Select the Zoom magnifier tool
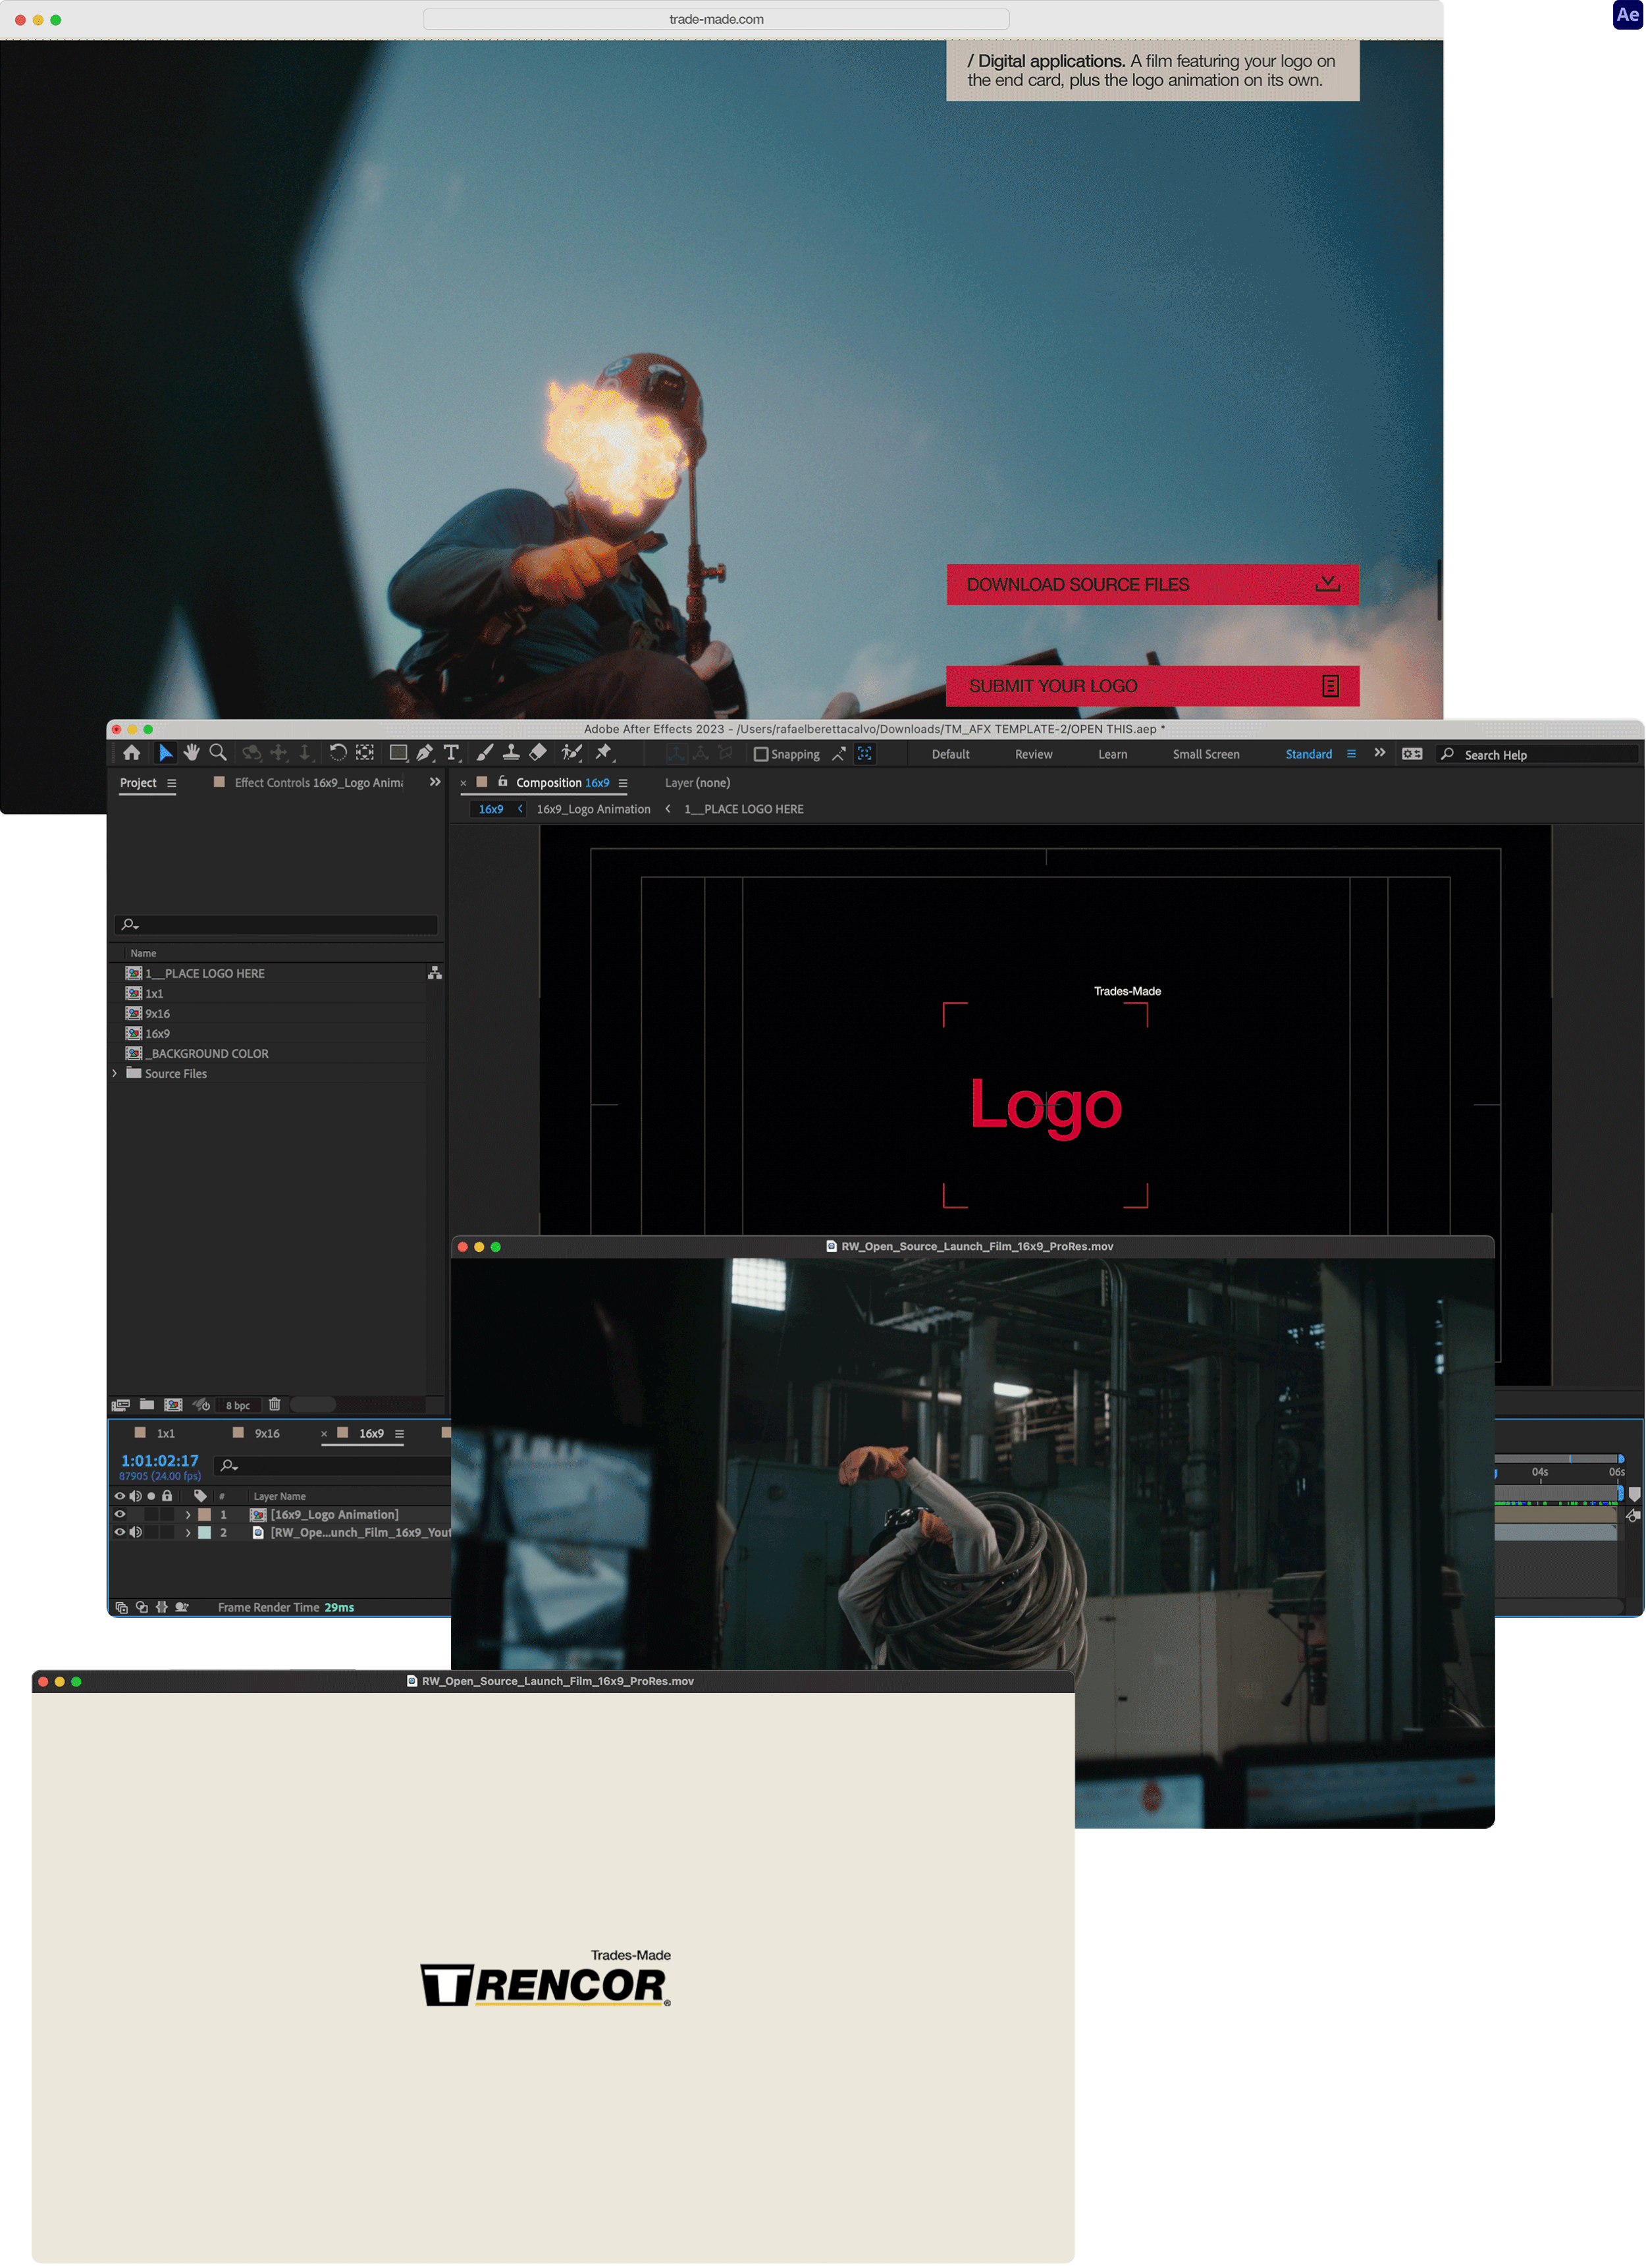 217,753
